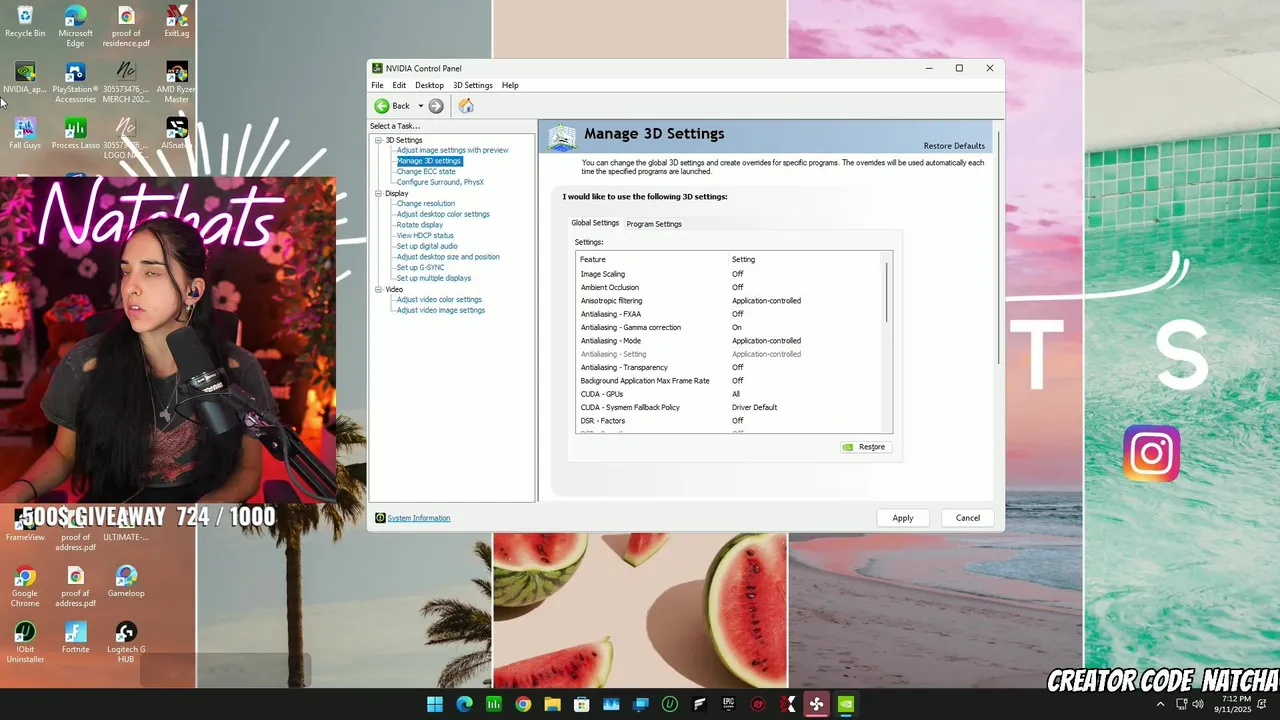This screenshot has height=720, width=1280.
Task: Open Microsoft Store from the taskbar
Action: tap(581, 704)
